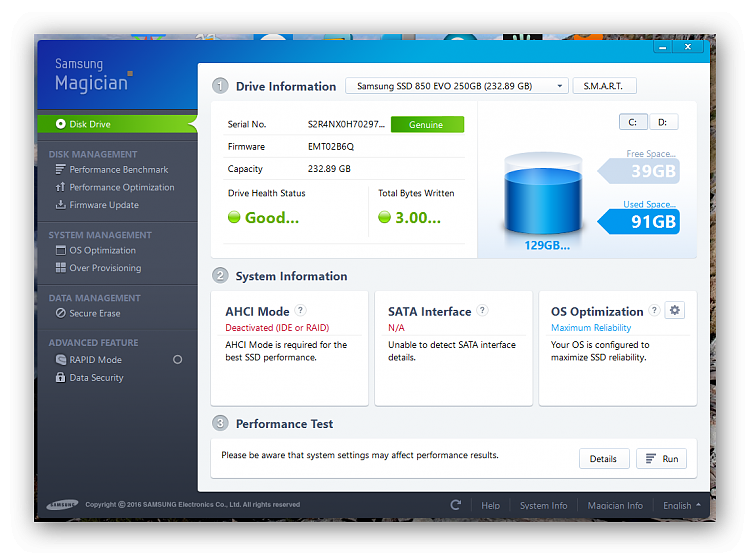Click the Samsung logo in footer
This screenshot has width=750, height=556.
[x=62, y=505]
